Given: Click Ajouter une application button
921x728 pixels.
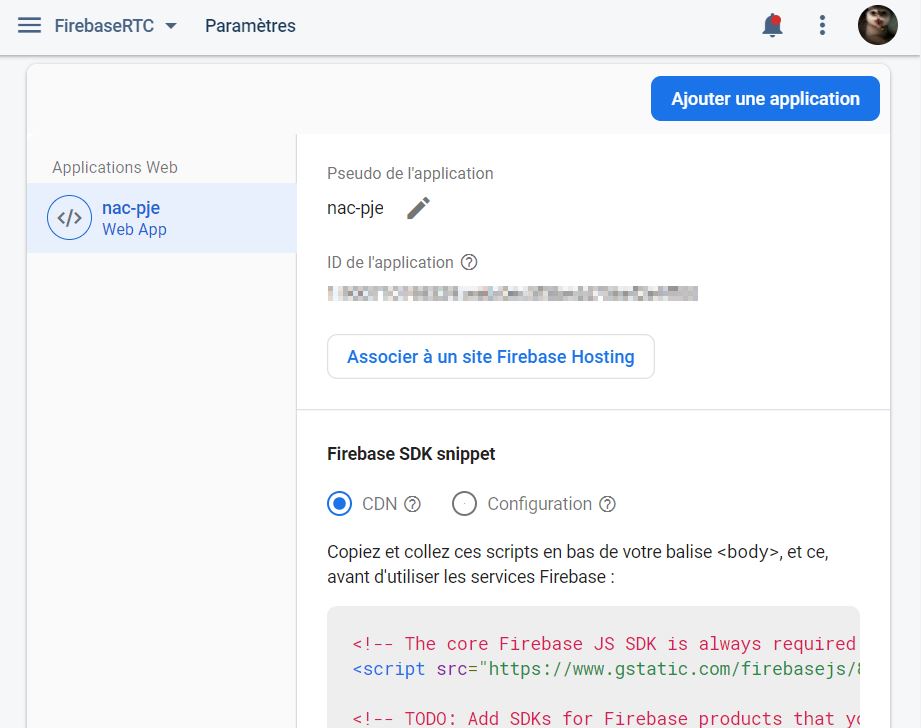Looking at the screenshot, I should pyautogui.click(x=765, y=99).
